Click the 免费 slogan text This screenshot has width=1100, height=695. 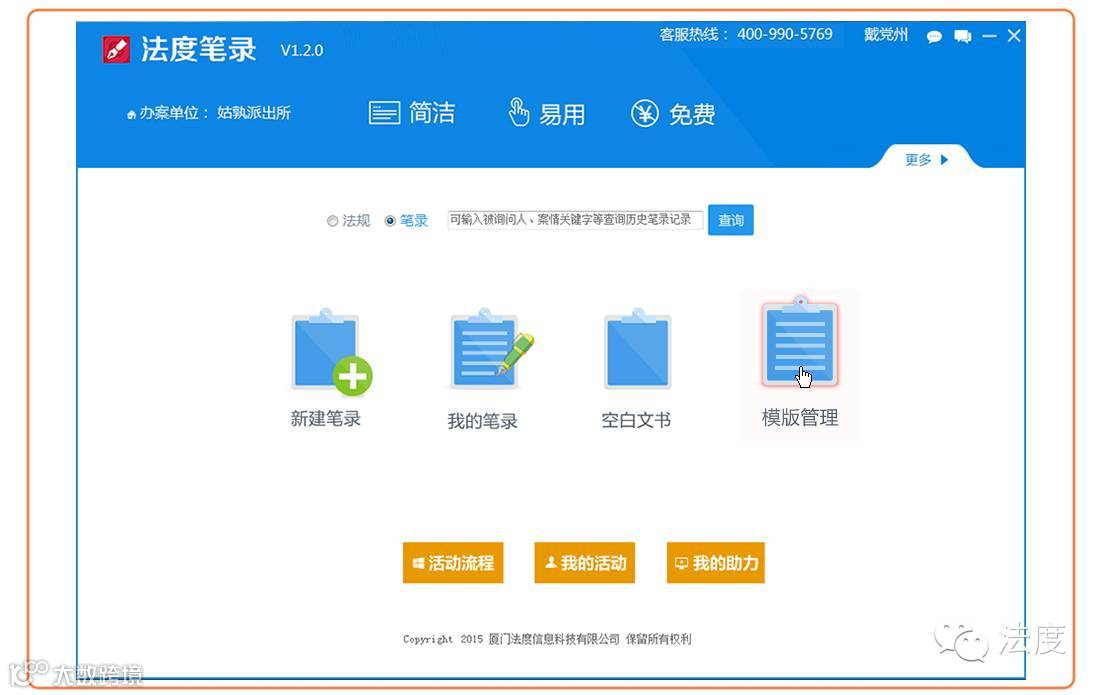click(x=692, y=114)
